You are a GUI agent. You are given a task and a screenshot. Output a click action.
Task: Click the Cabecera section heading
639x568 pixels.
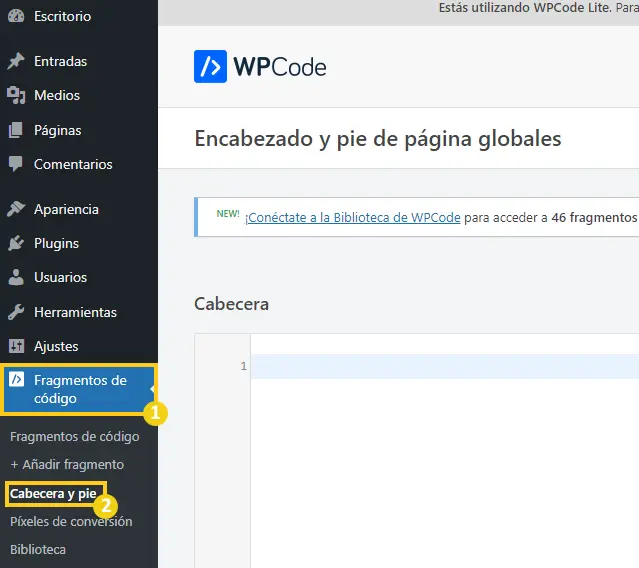(231, 304)
